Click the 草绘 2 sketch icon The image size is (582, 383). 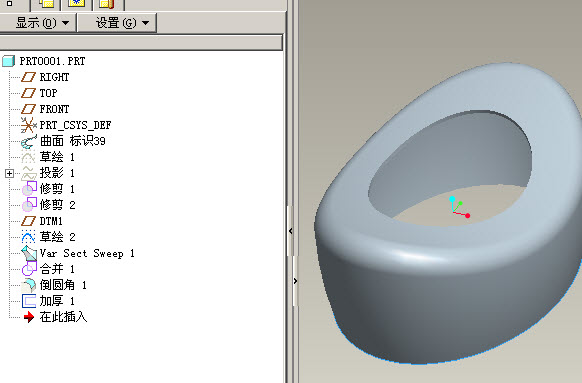(x=28, y=237)
